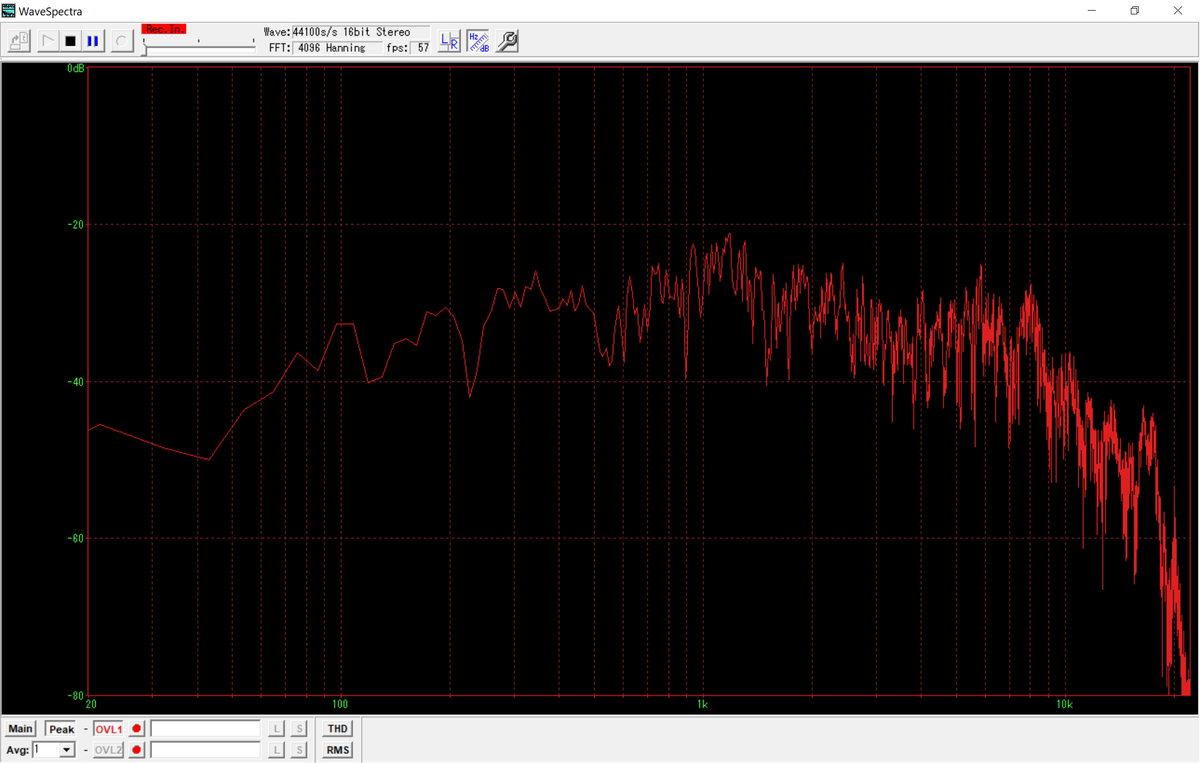1200x763 pixels.
Task: Toggle the grayed OVL2 overlay button
Action: pyautogui.click(x=108, y=749)
